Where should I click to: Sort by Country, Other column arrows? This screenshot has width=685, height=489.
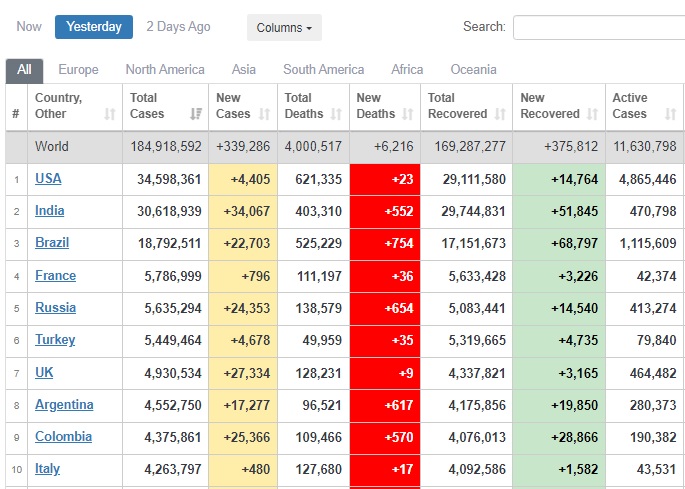(x=110, y=114)
